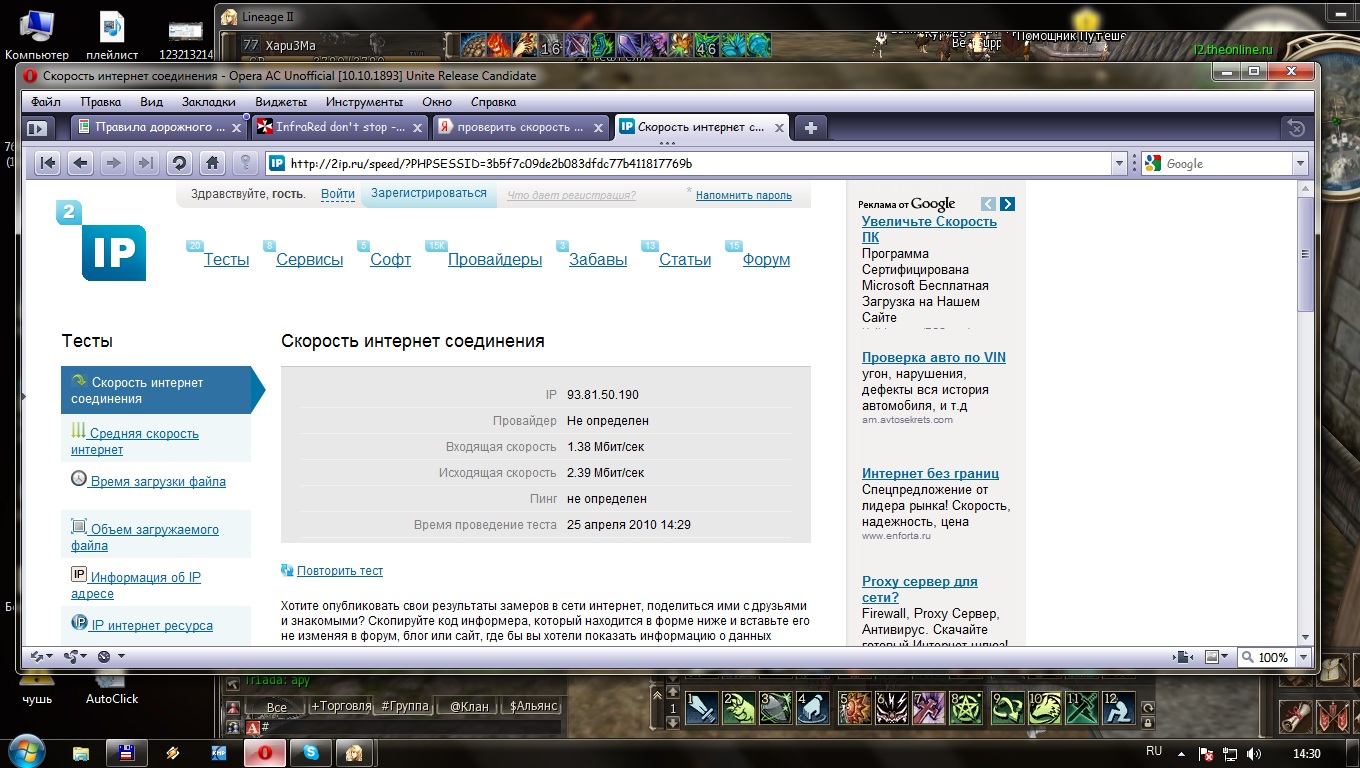The width and height of the screenshot is (1360, 768).
Task: Open the Справка menu
Action: [493, 101]
